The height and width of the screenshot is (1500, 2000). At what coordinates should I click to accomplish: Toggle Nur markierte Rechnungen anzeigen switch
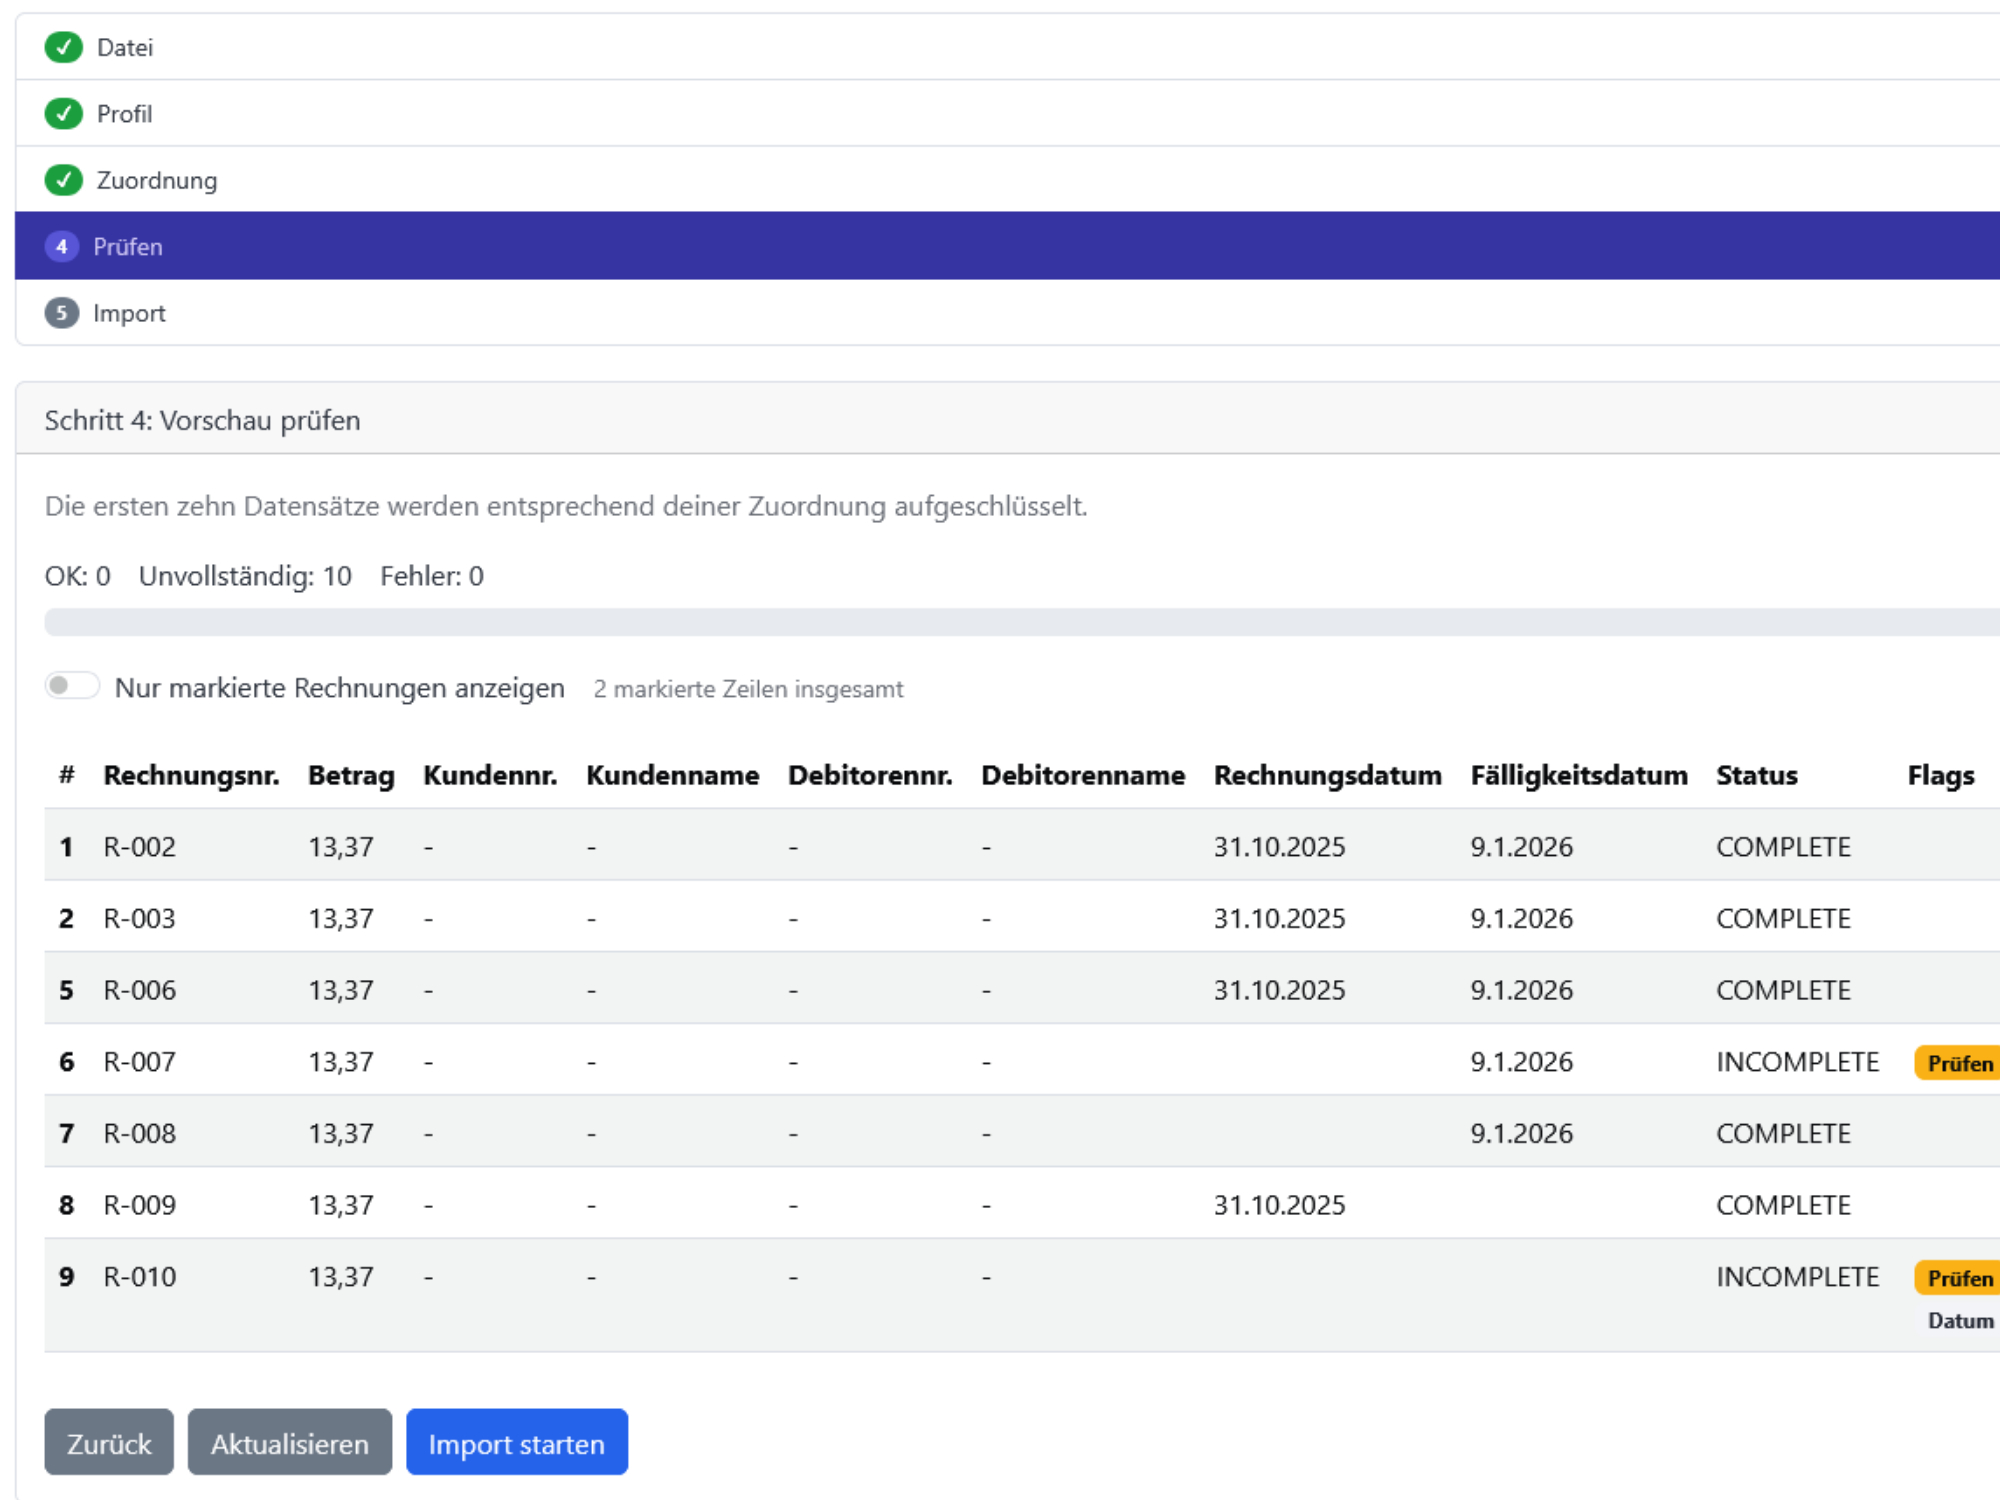[72, 686]
